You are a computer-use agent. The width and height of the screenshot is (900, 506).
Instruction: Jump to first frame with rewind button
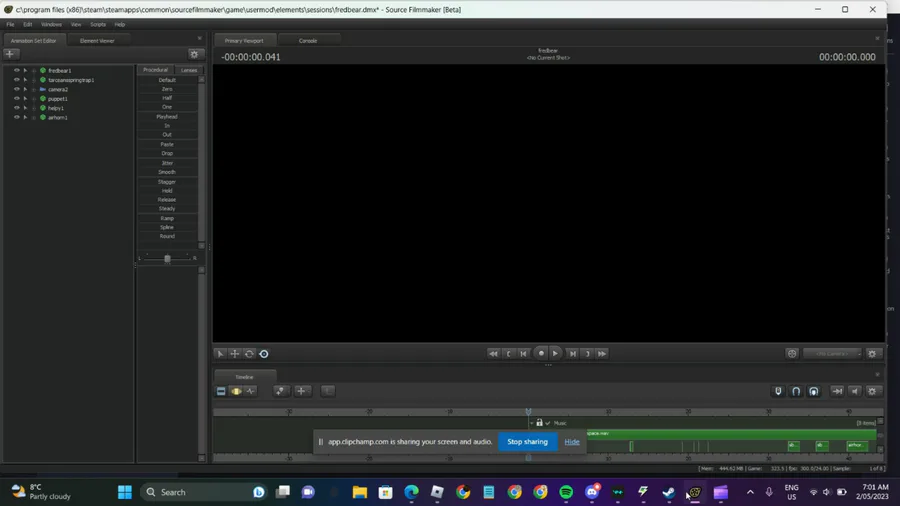point(493,354)
